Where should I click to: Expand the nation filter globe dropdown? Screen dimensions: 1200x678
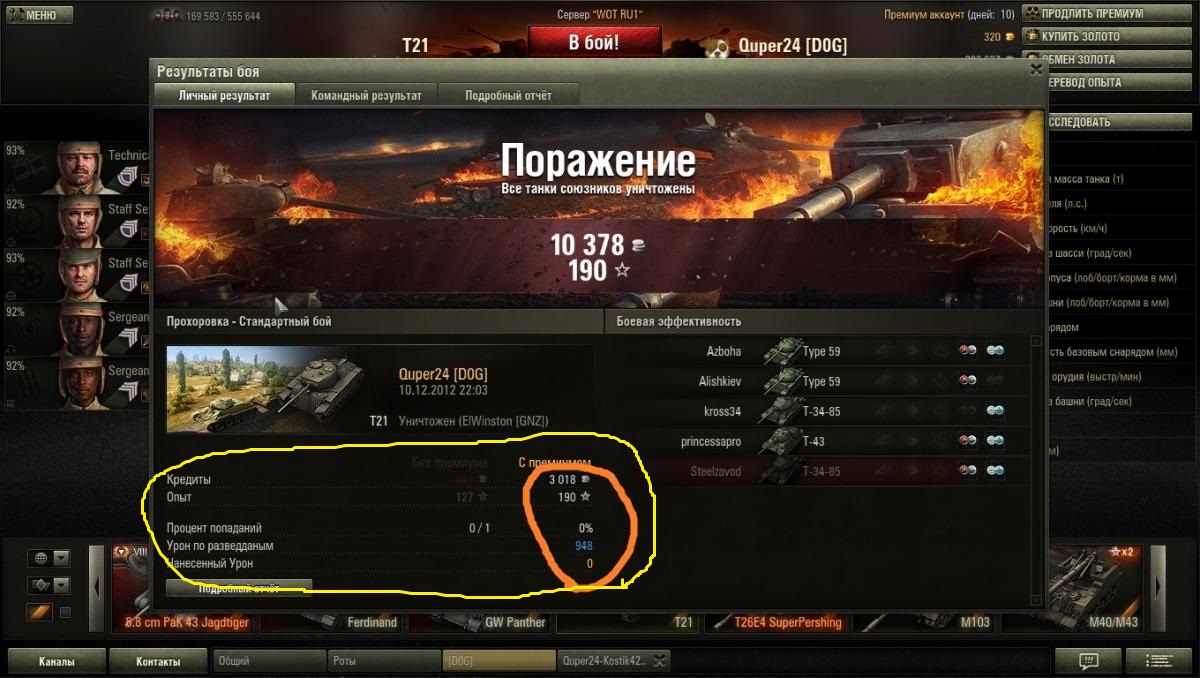point(61,558)
